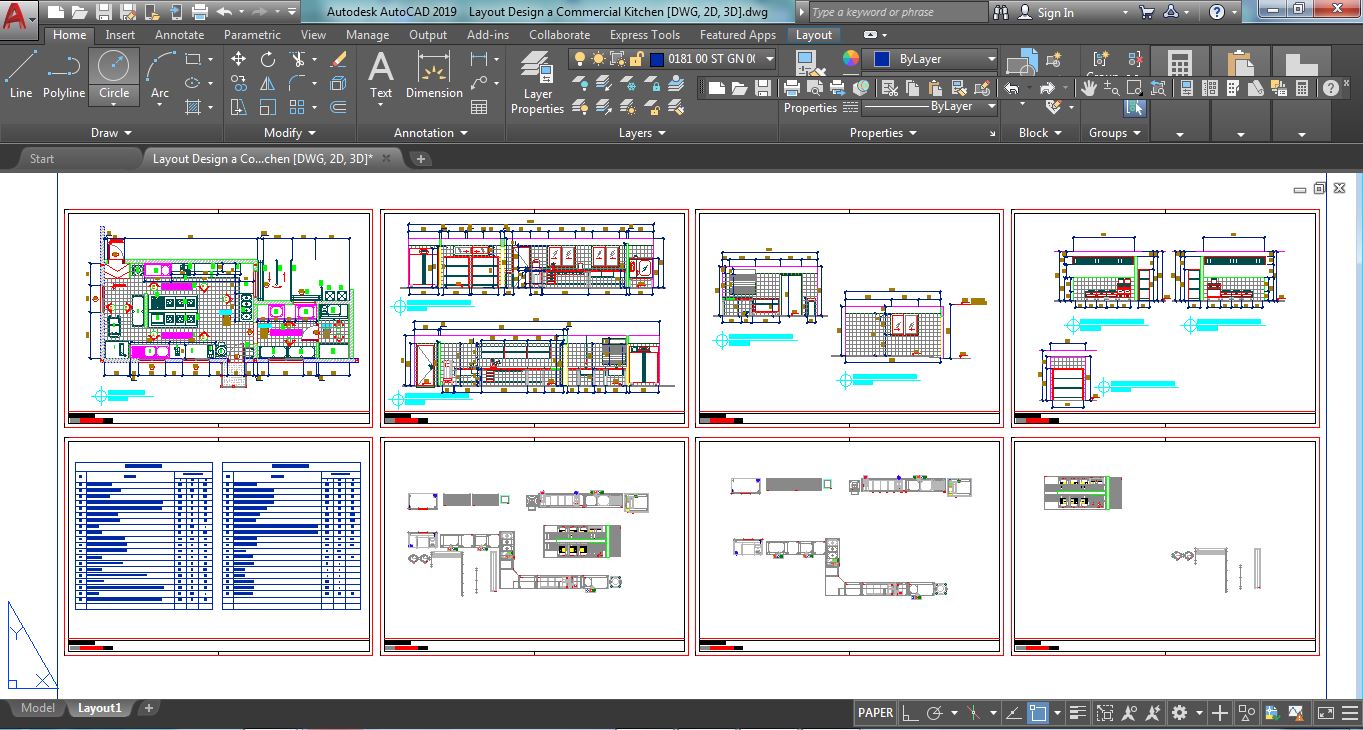Toggle Object Snap Tracking in status bar

[1012, 713]
